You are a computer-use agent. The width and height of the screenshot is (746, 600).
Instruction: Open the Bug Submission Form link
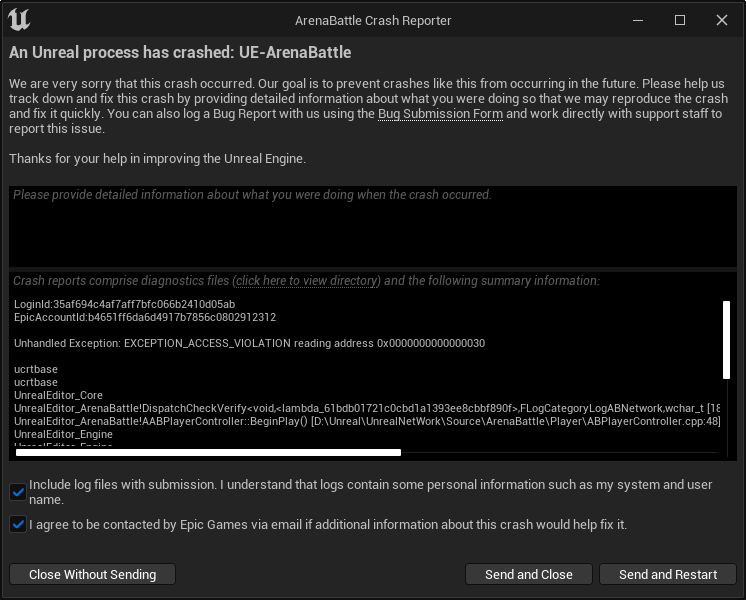[440, 114]
